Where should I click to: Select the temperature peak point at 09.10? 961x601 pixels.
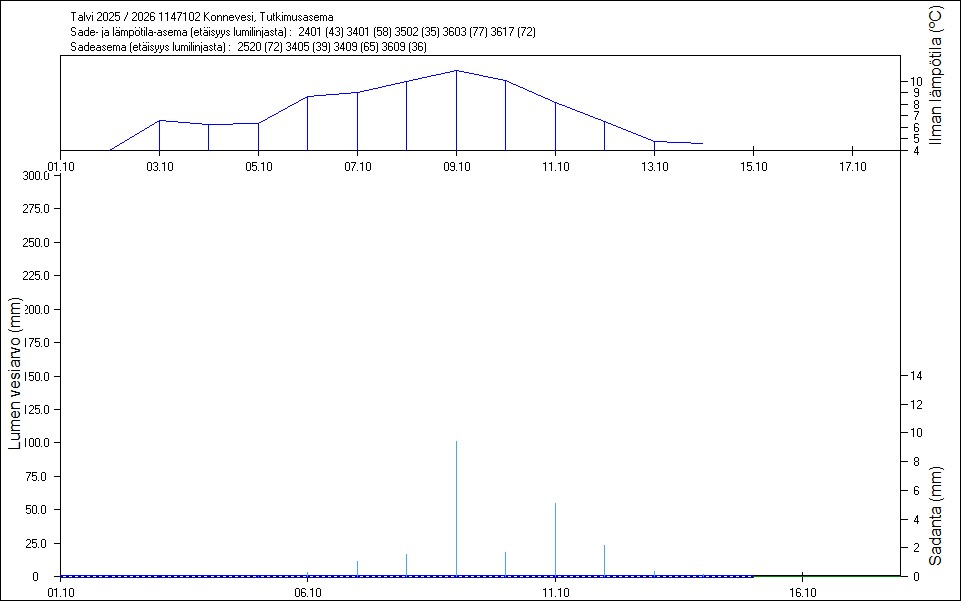(457, 71)
